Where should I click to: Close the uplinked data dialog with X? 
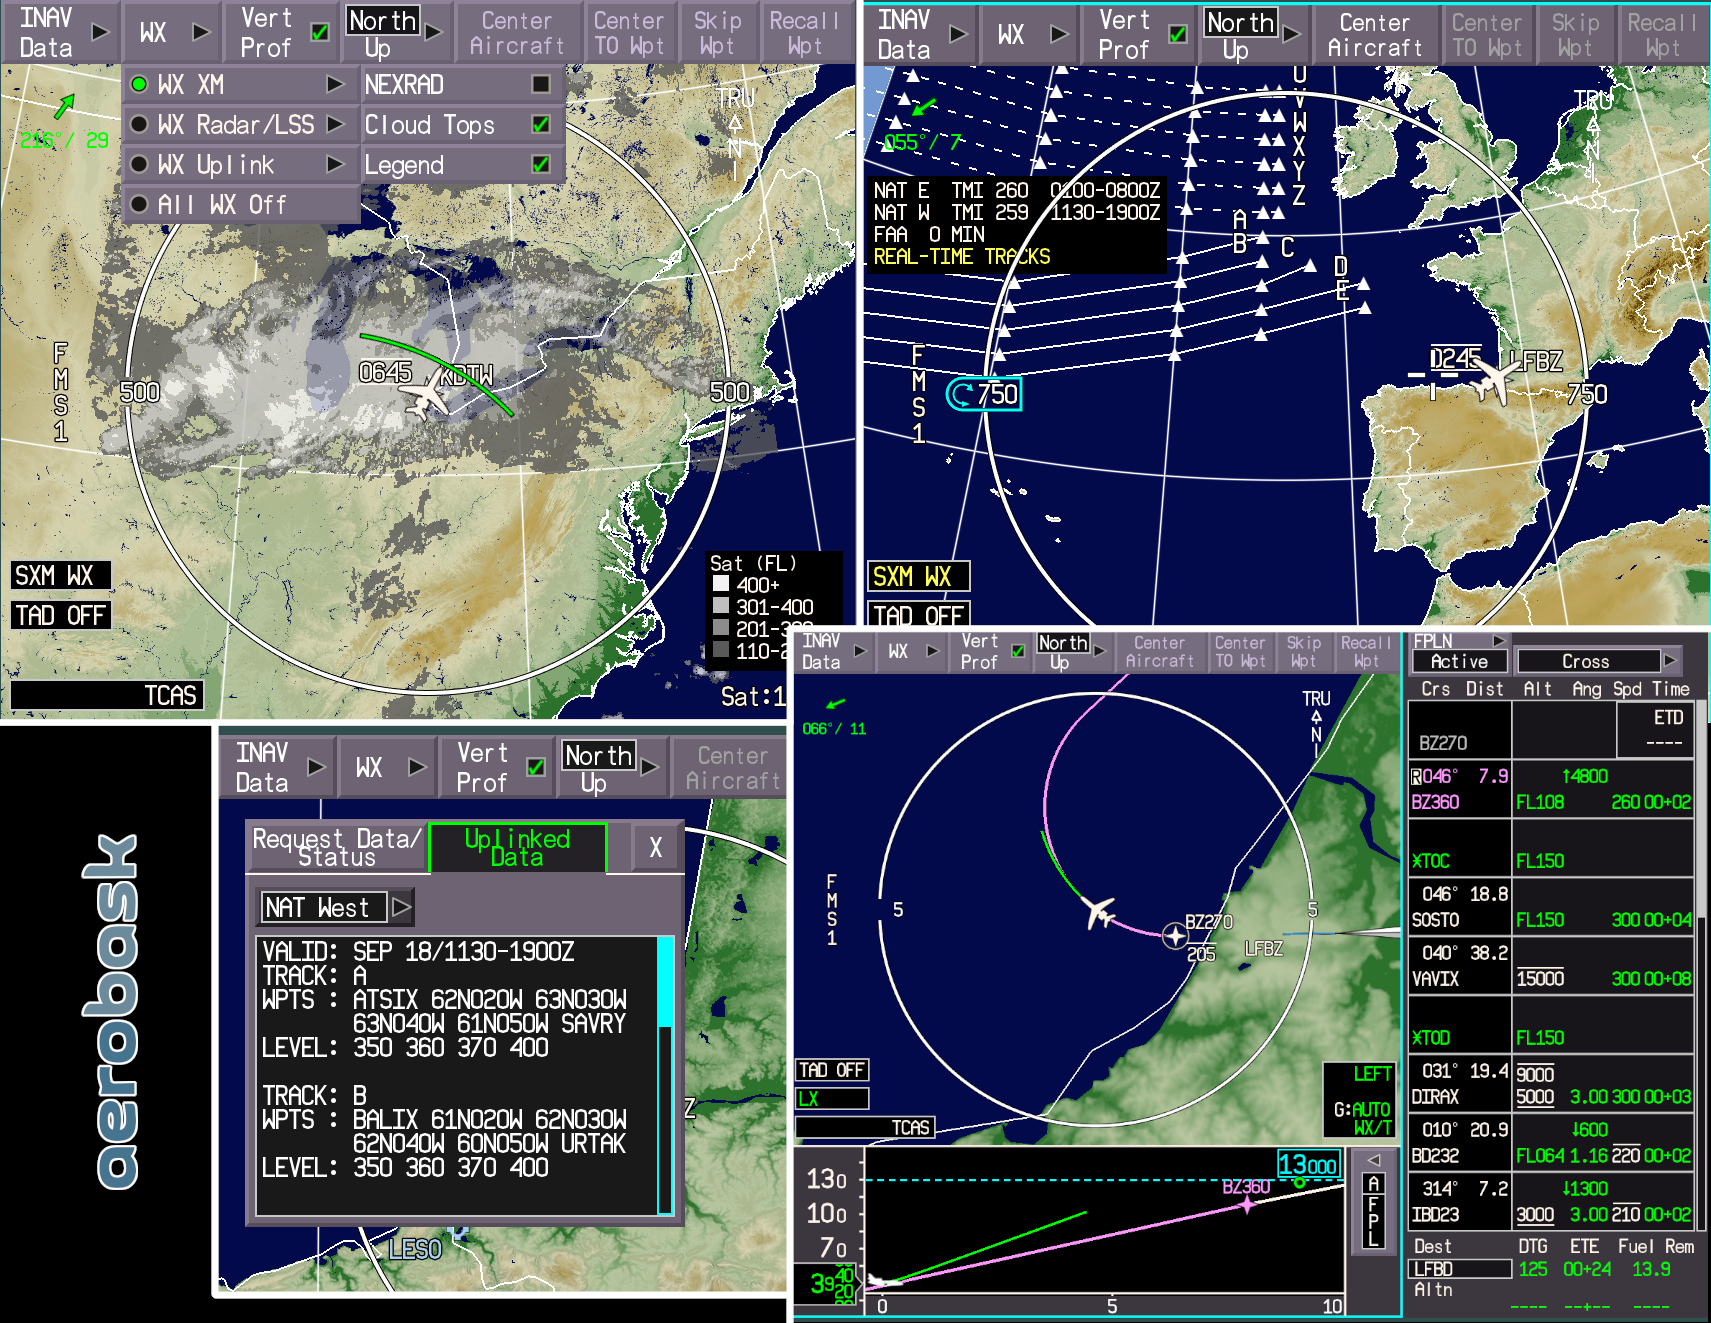(x=656, y=848)
